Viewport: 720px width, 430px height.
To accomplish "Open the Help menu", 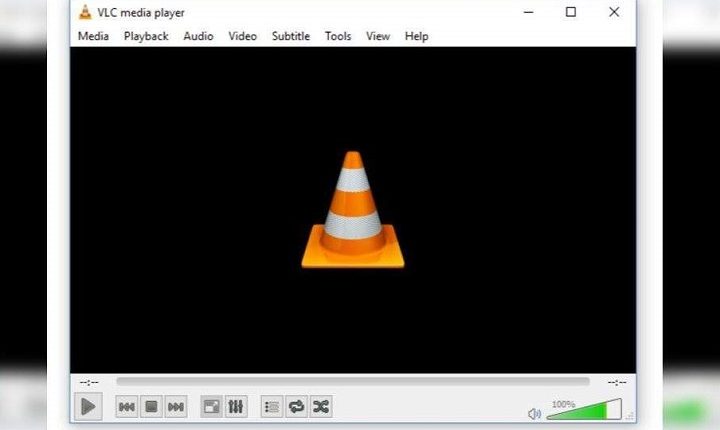I will (416, 36).
